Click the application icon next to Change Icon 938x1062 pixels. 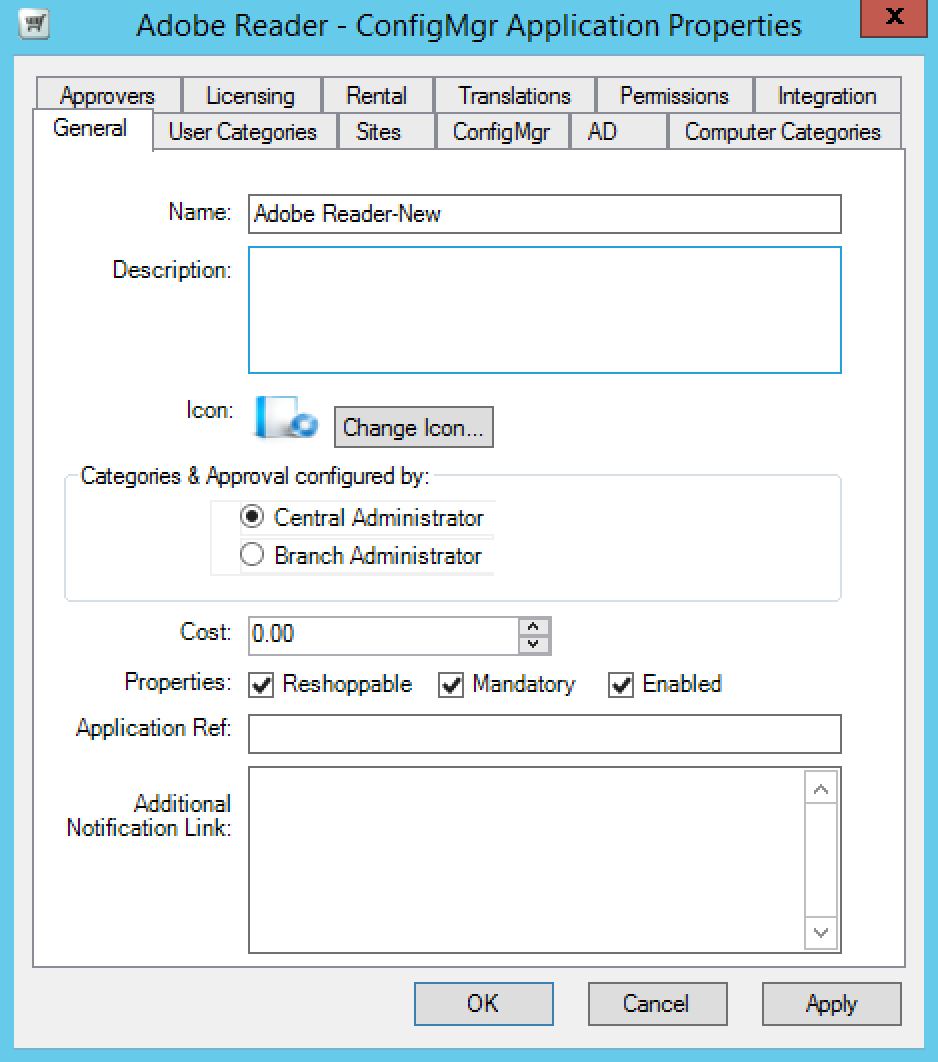pyautogui.click(x=285, y=416)
